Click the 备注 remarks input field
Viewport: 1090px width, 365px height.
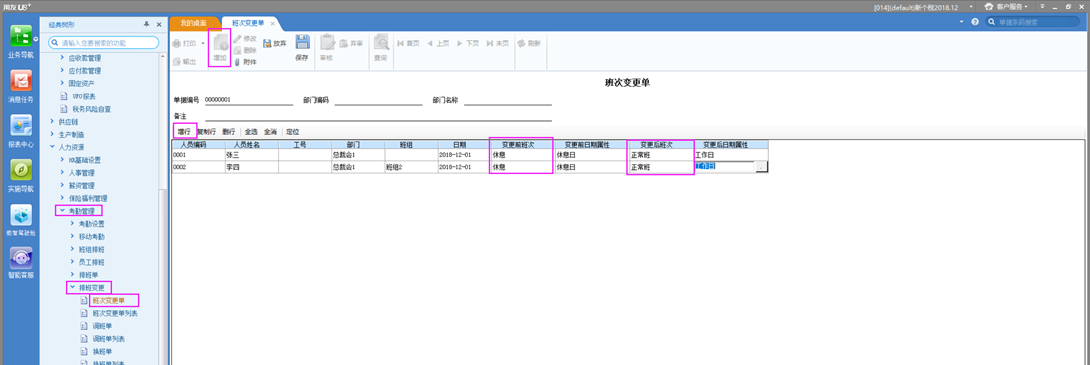378,115
